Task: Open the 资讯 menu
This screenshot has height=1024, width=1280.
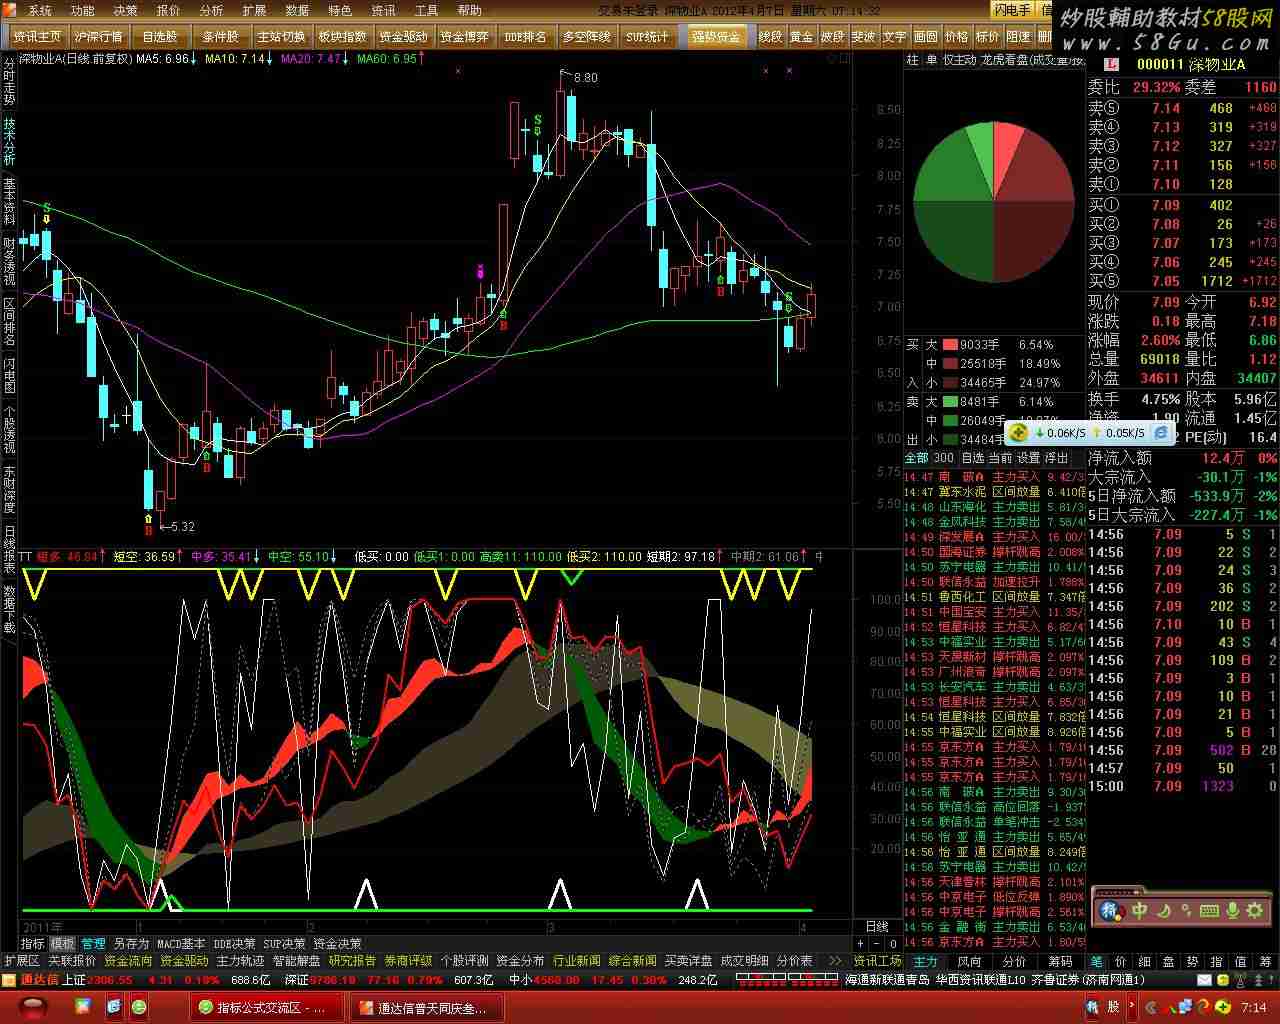Action: (383, 11)
